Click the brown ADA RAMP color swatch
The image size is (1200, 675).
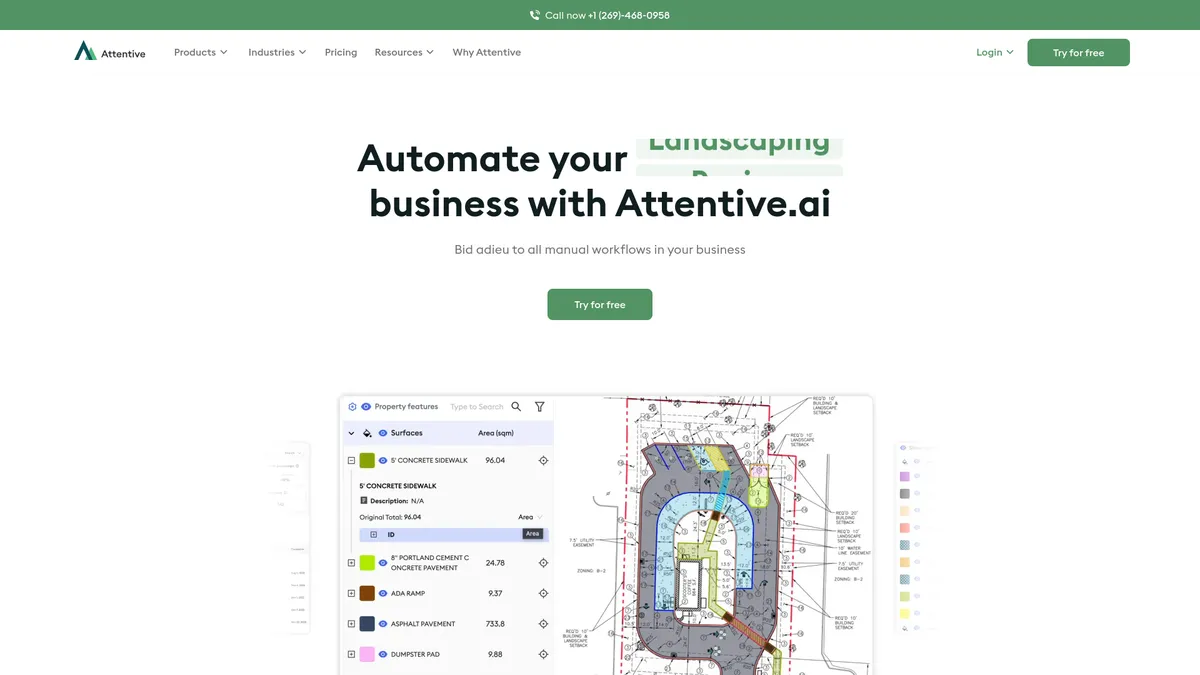click(367, 594)
